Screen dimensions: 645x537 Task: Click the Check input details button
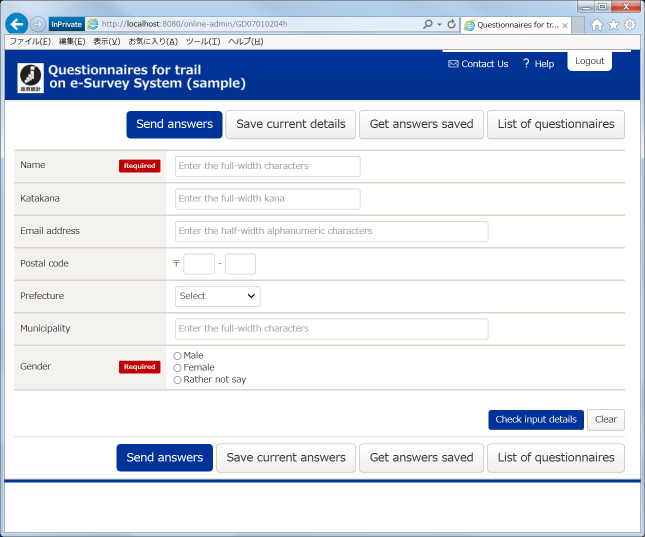point(535,420)
